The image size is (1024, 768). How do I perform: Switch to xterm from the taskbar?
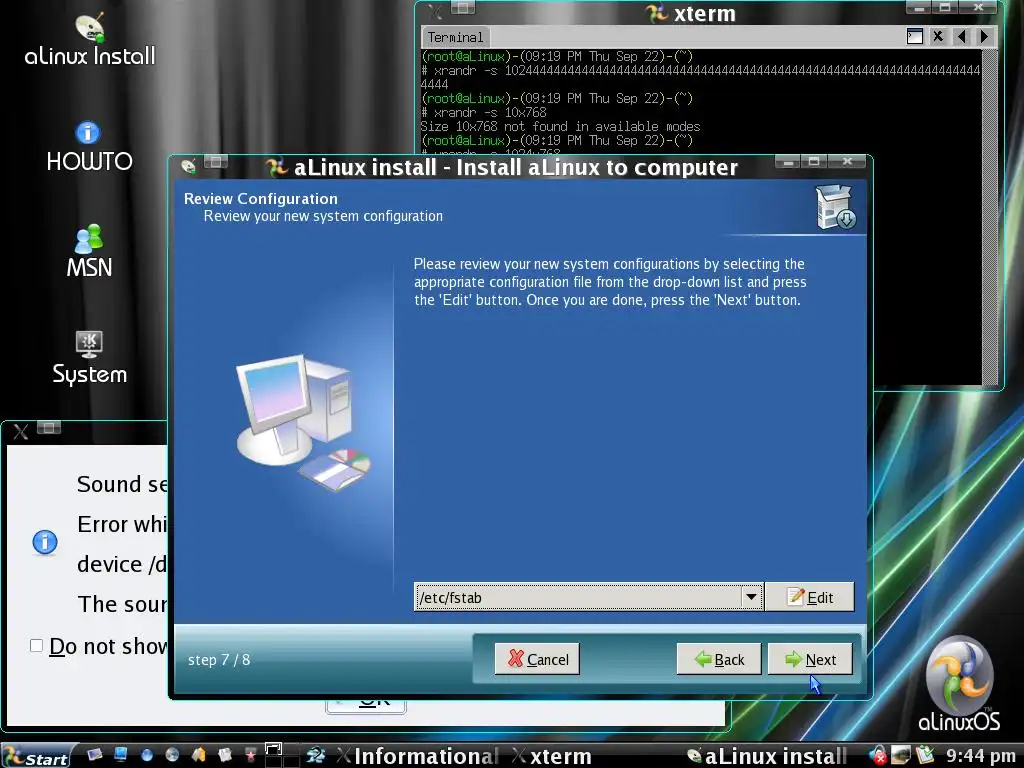click(x=552, y=756)
